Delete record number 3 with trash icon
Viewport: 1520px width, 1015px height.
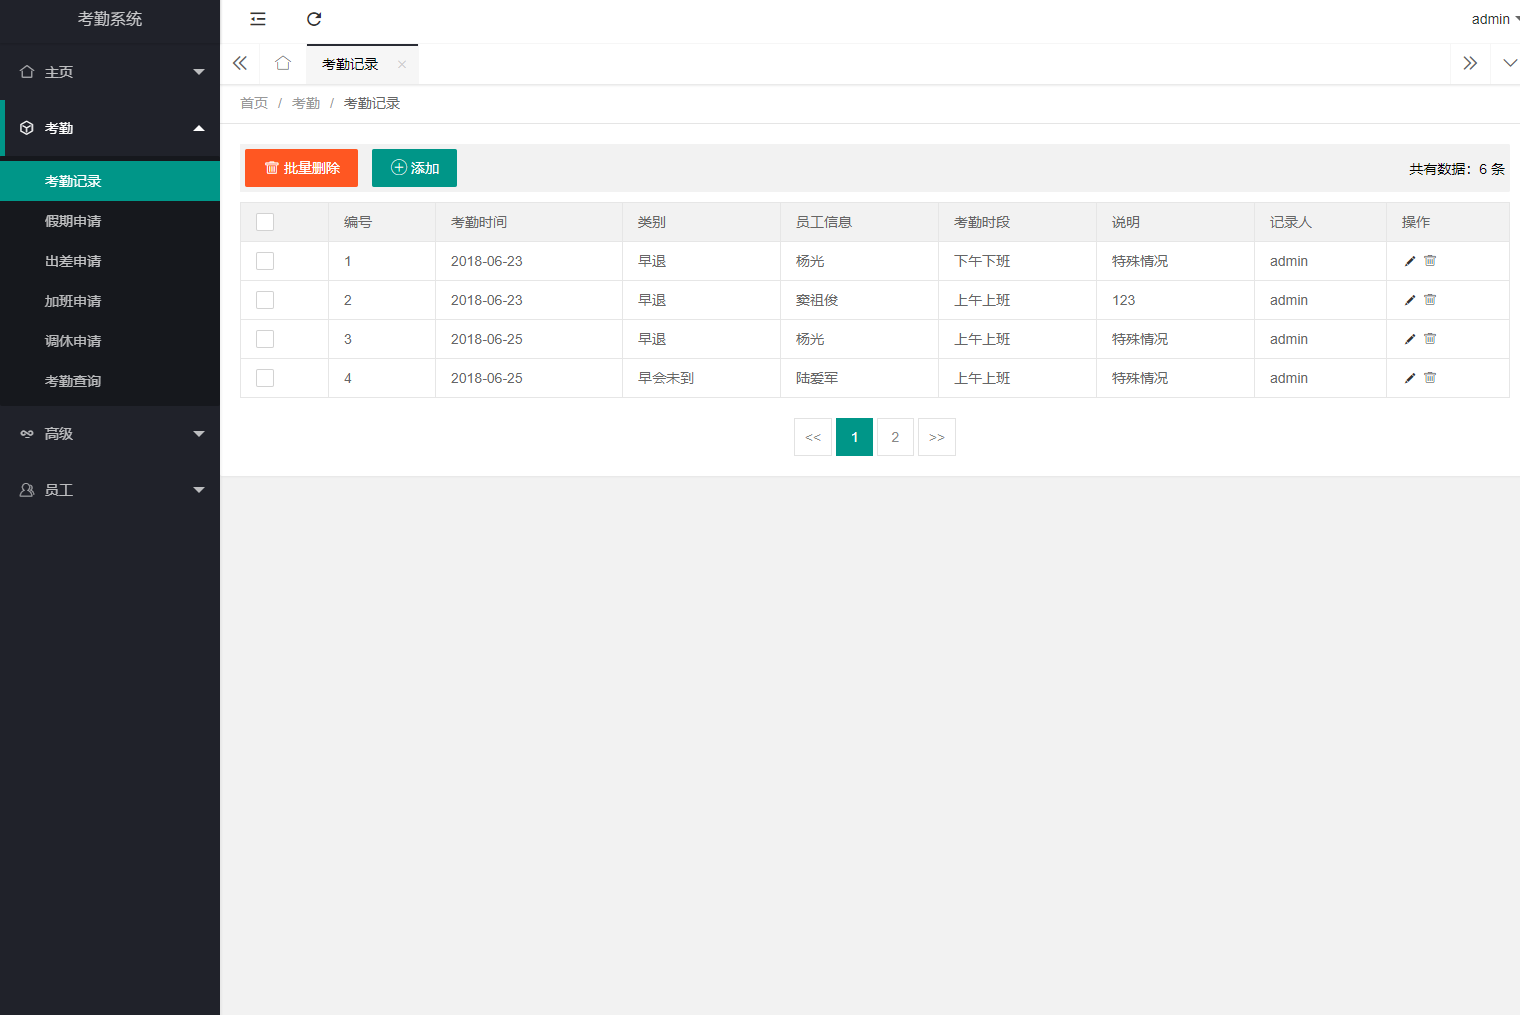tap(1430, 339)
